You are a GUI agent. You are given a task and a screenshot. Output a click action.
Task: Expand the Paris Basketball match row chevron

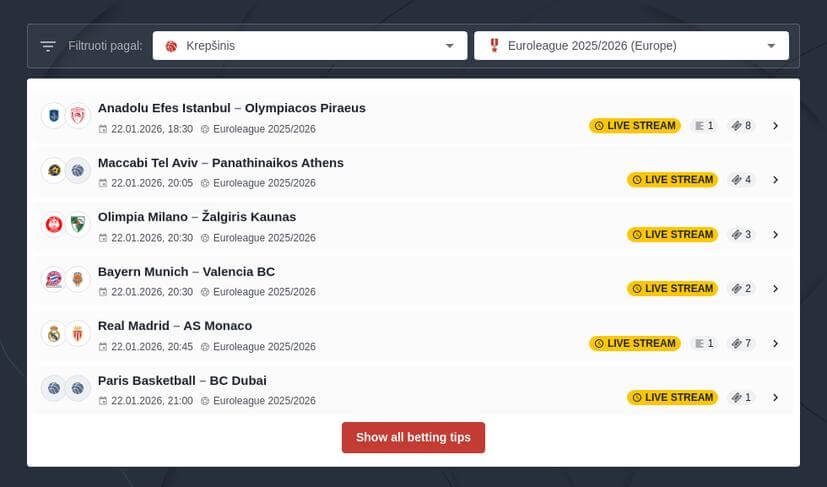[x=775, y=397]
